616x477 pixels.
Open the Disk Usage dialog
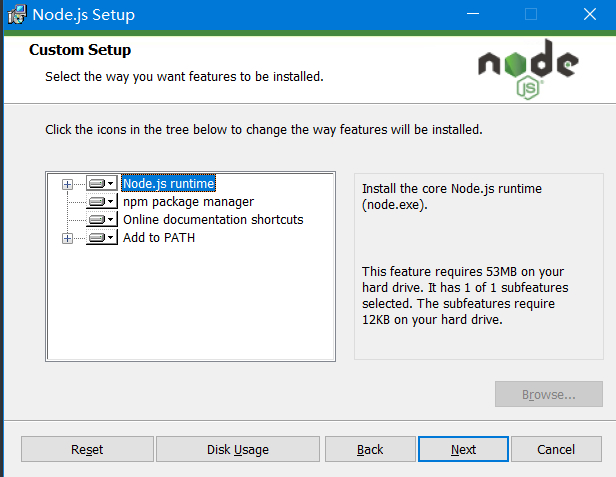(x=238, y=449)
